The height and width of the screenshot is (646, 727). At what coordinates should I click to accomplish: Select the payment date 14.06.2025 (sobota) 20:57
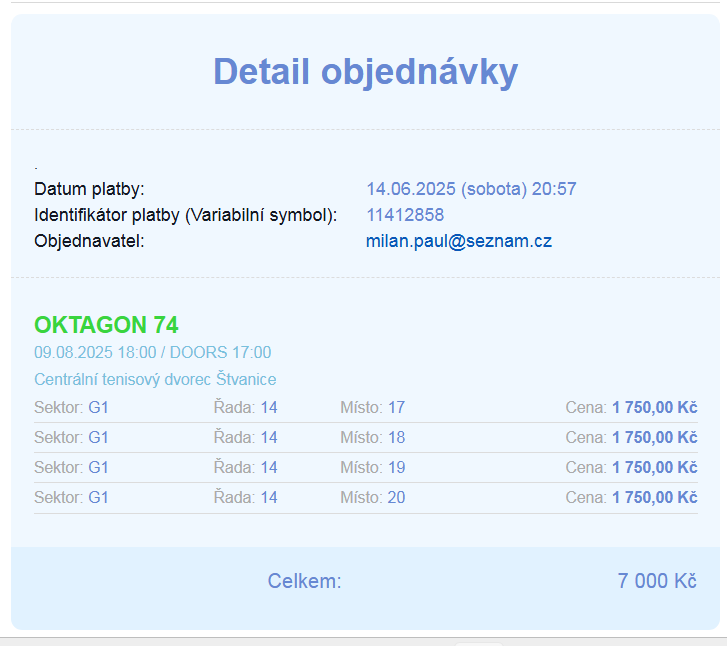(471, 189)
